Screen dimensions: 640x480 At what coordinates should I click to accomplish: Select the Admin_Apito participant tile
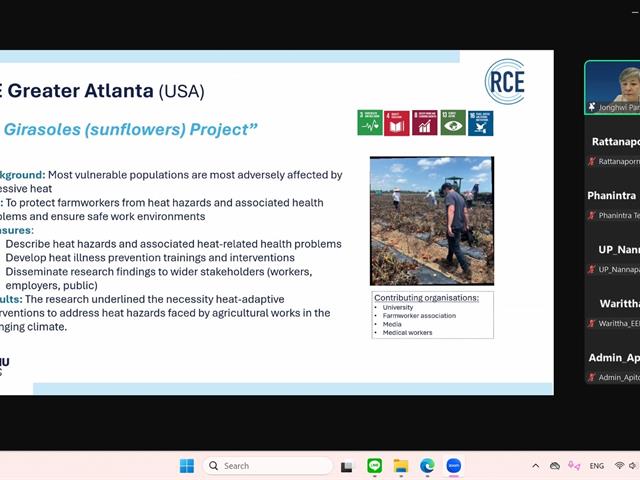pos(612,358)
